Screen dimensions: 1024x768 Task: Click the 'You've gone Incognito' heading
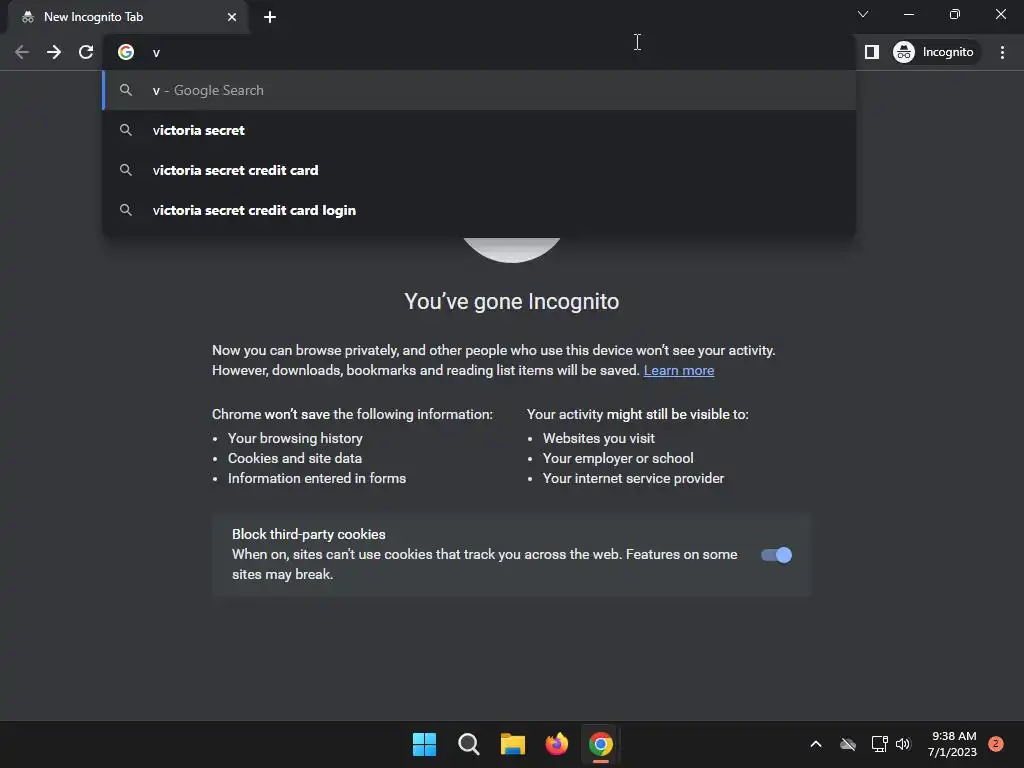[511, 301]
